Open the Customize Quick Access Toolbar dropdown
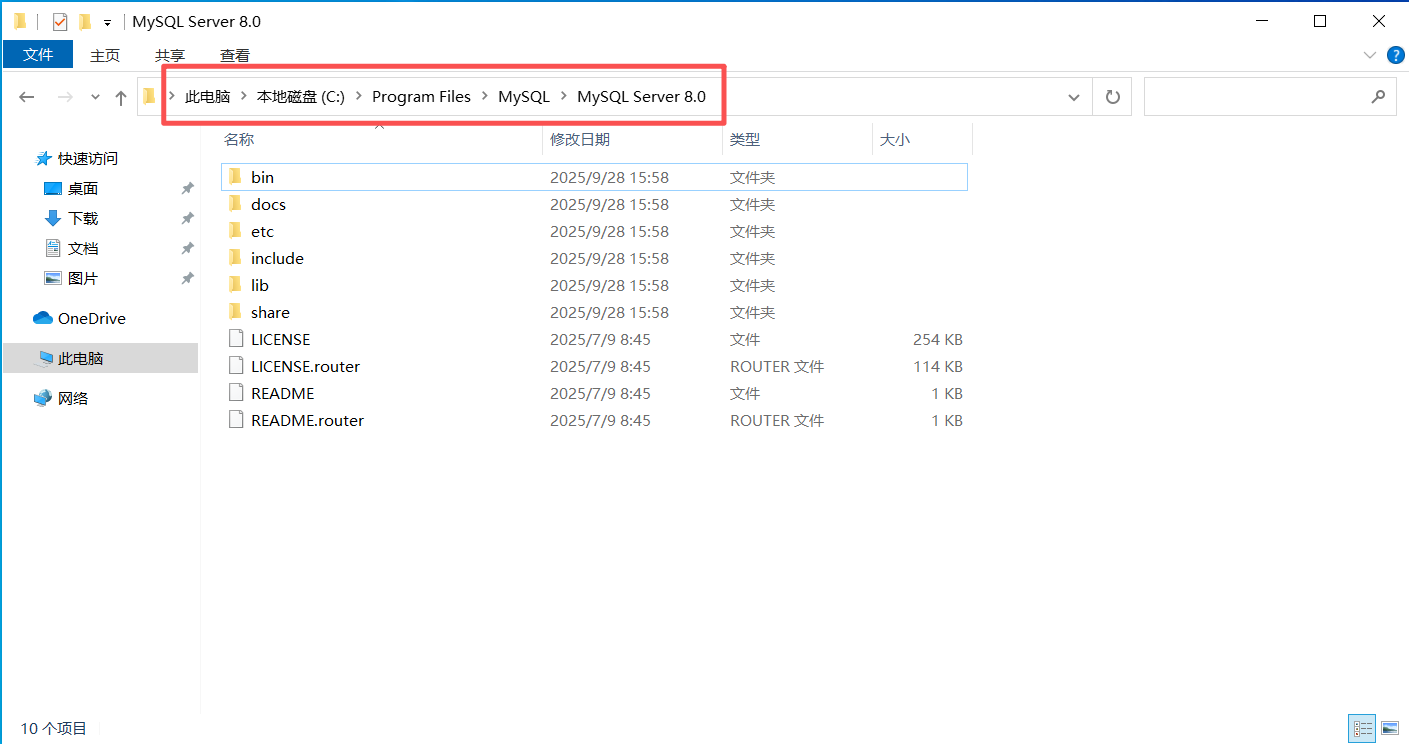 click(107, 22)
